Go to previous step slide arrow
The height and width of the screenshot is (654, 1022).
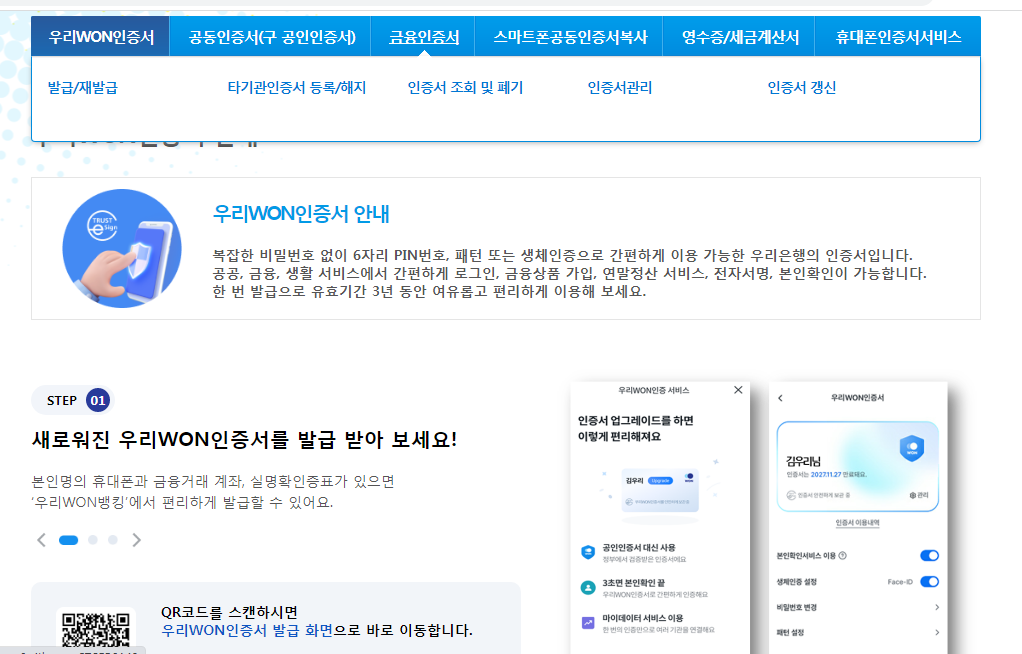coord(42,540)
